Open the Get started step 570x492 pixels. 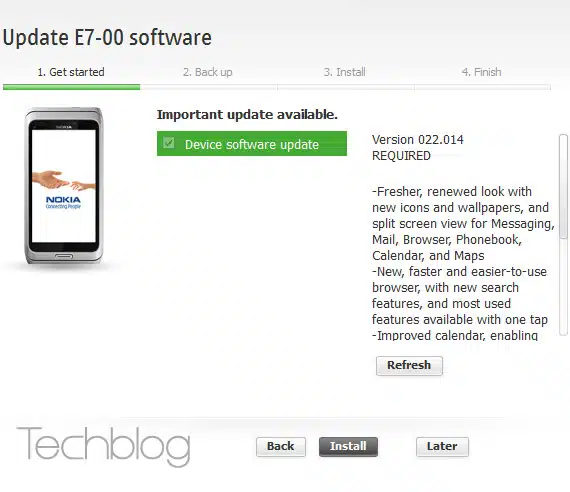point(71,72)
